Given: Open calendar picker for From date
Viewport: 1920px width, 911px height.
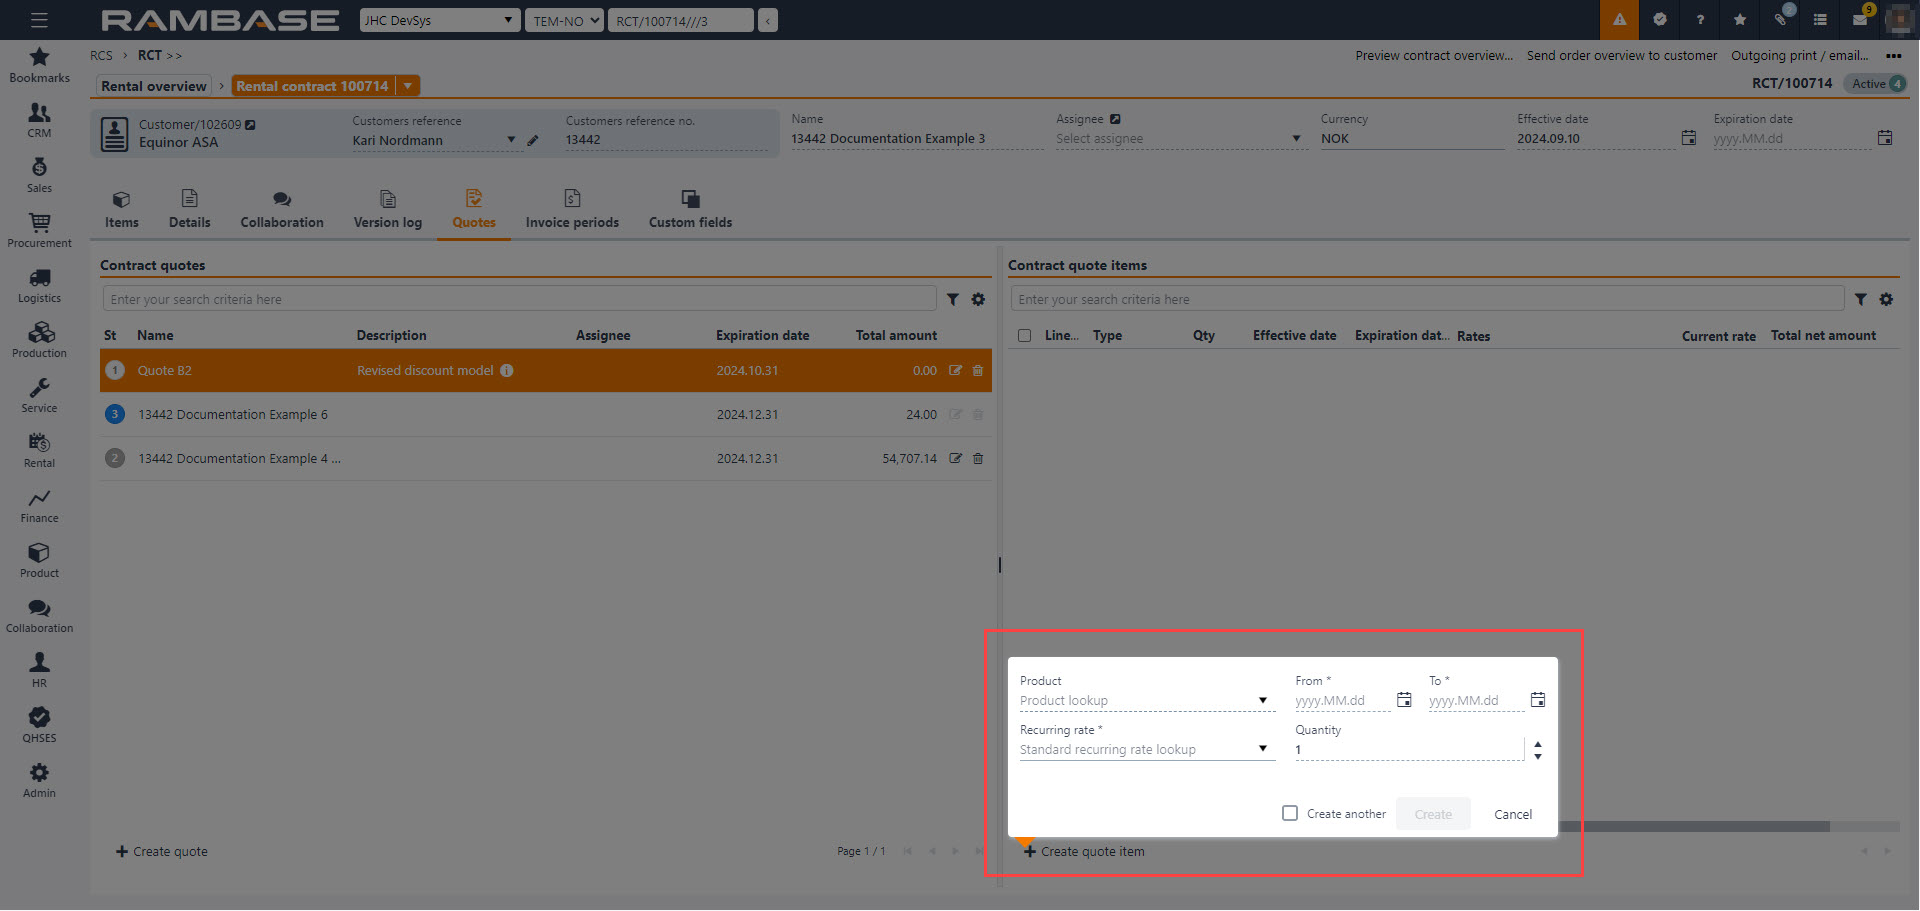Looking at the screenshot, I should 1404,700.
